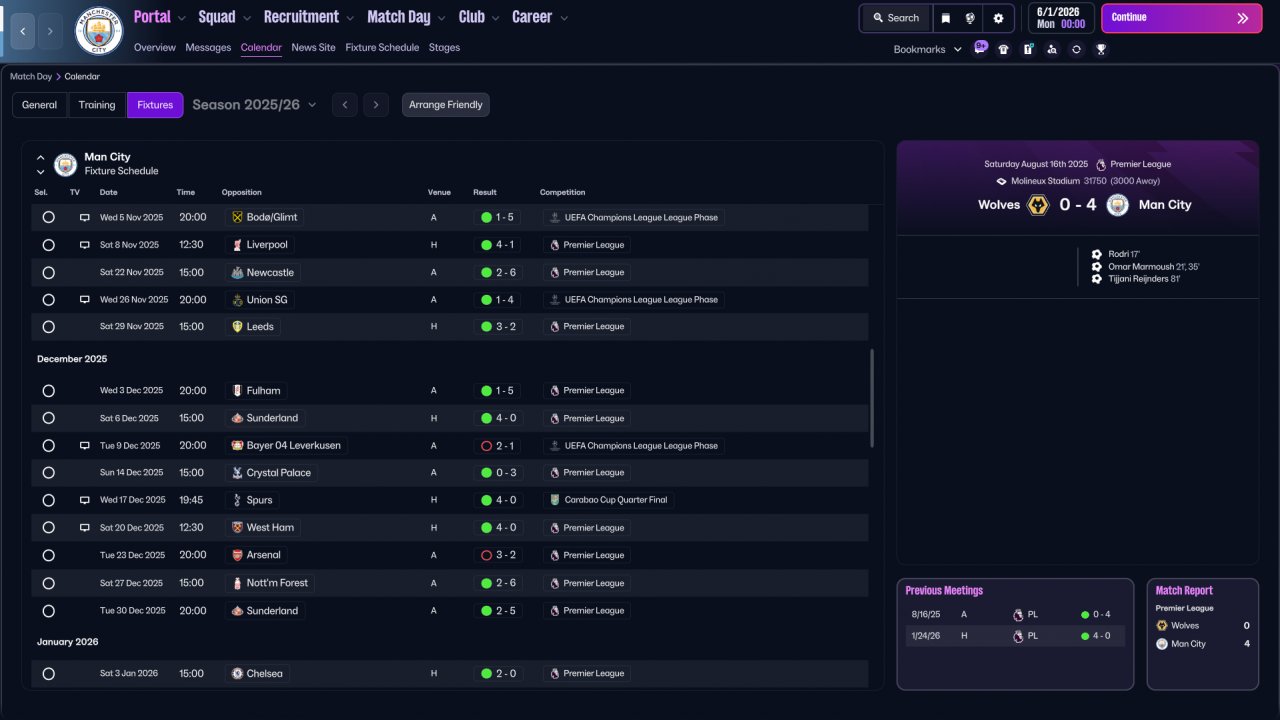Open the Overview sub-tab

(155, 48)
